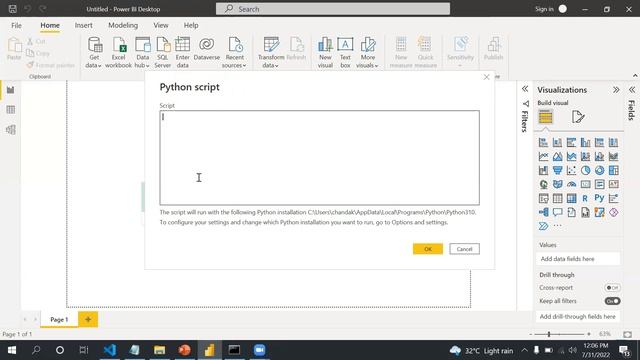This screenshot has height=360, width=640.
Task: Toggle Cross-report drill through switch
Action: [612, 288]
